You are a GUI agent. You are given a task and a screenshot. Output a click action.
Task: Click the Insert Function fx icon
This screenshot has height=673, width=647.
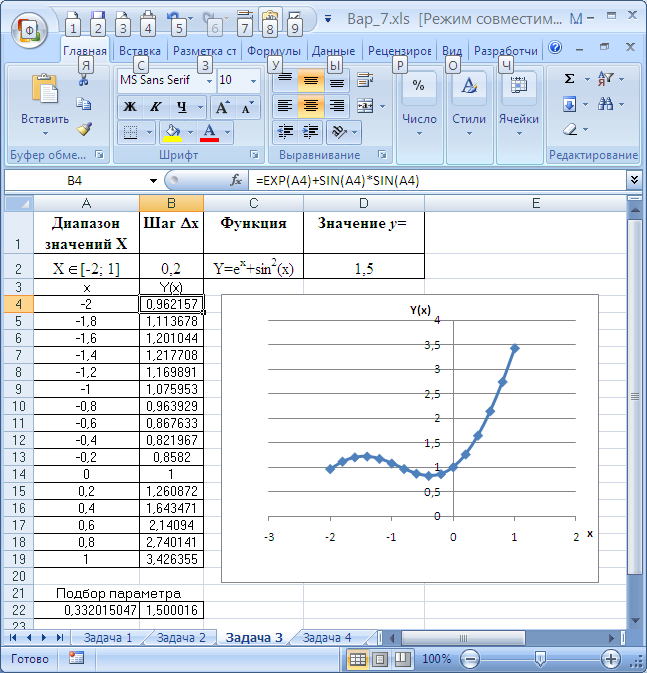[x=236, y=181]
